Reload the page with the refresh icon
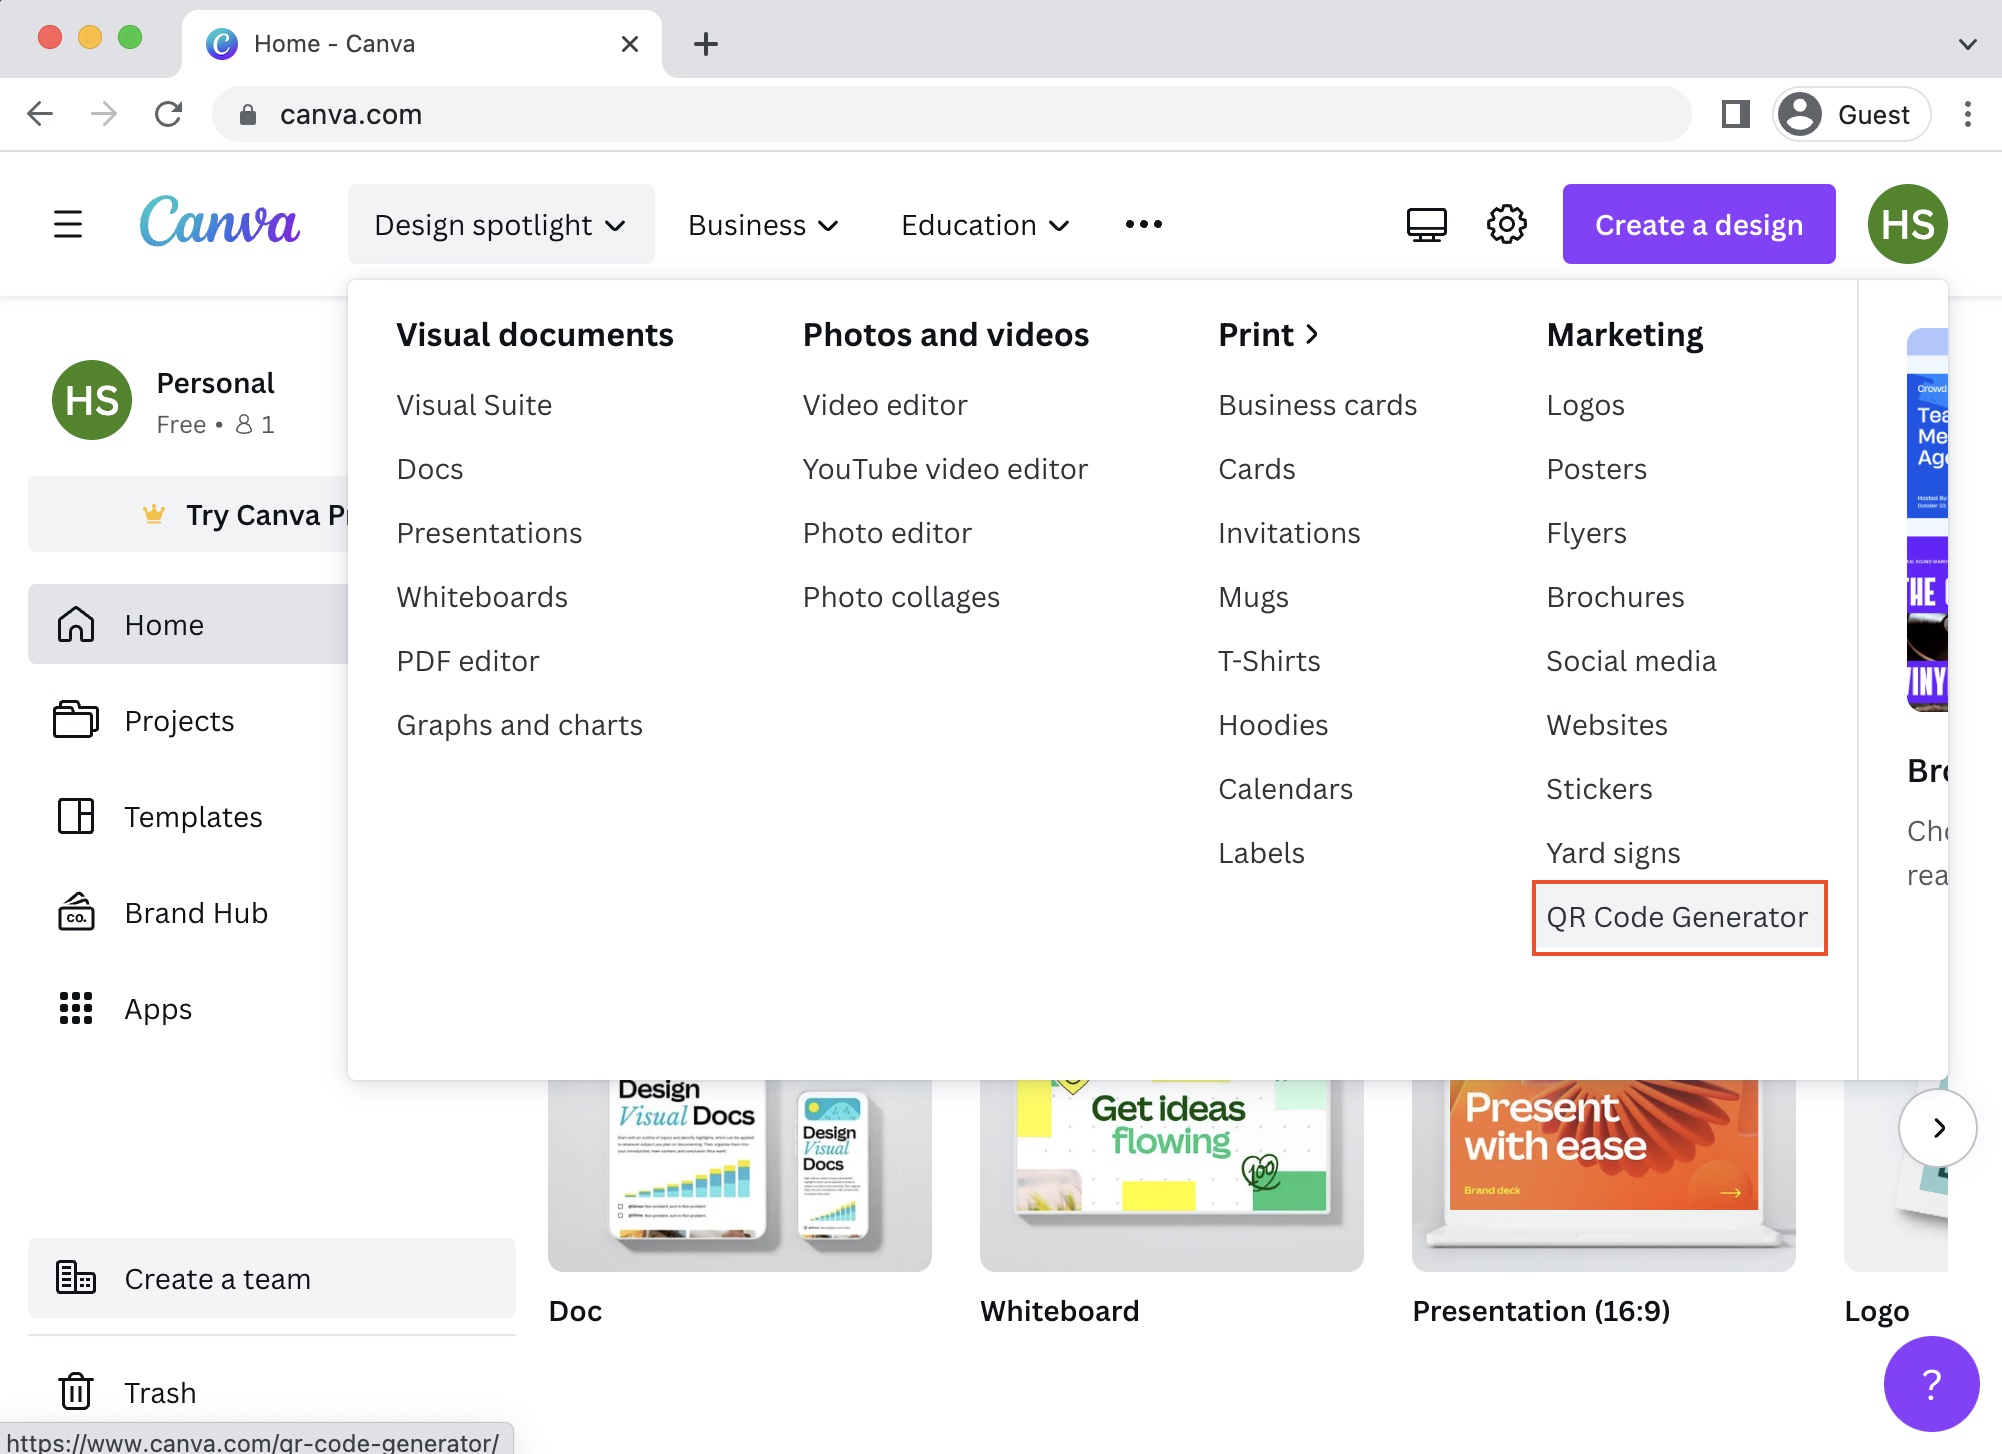 168,114
